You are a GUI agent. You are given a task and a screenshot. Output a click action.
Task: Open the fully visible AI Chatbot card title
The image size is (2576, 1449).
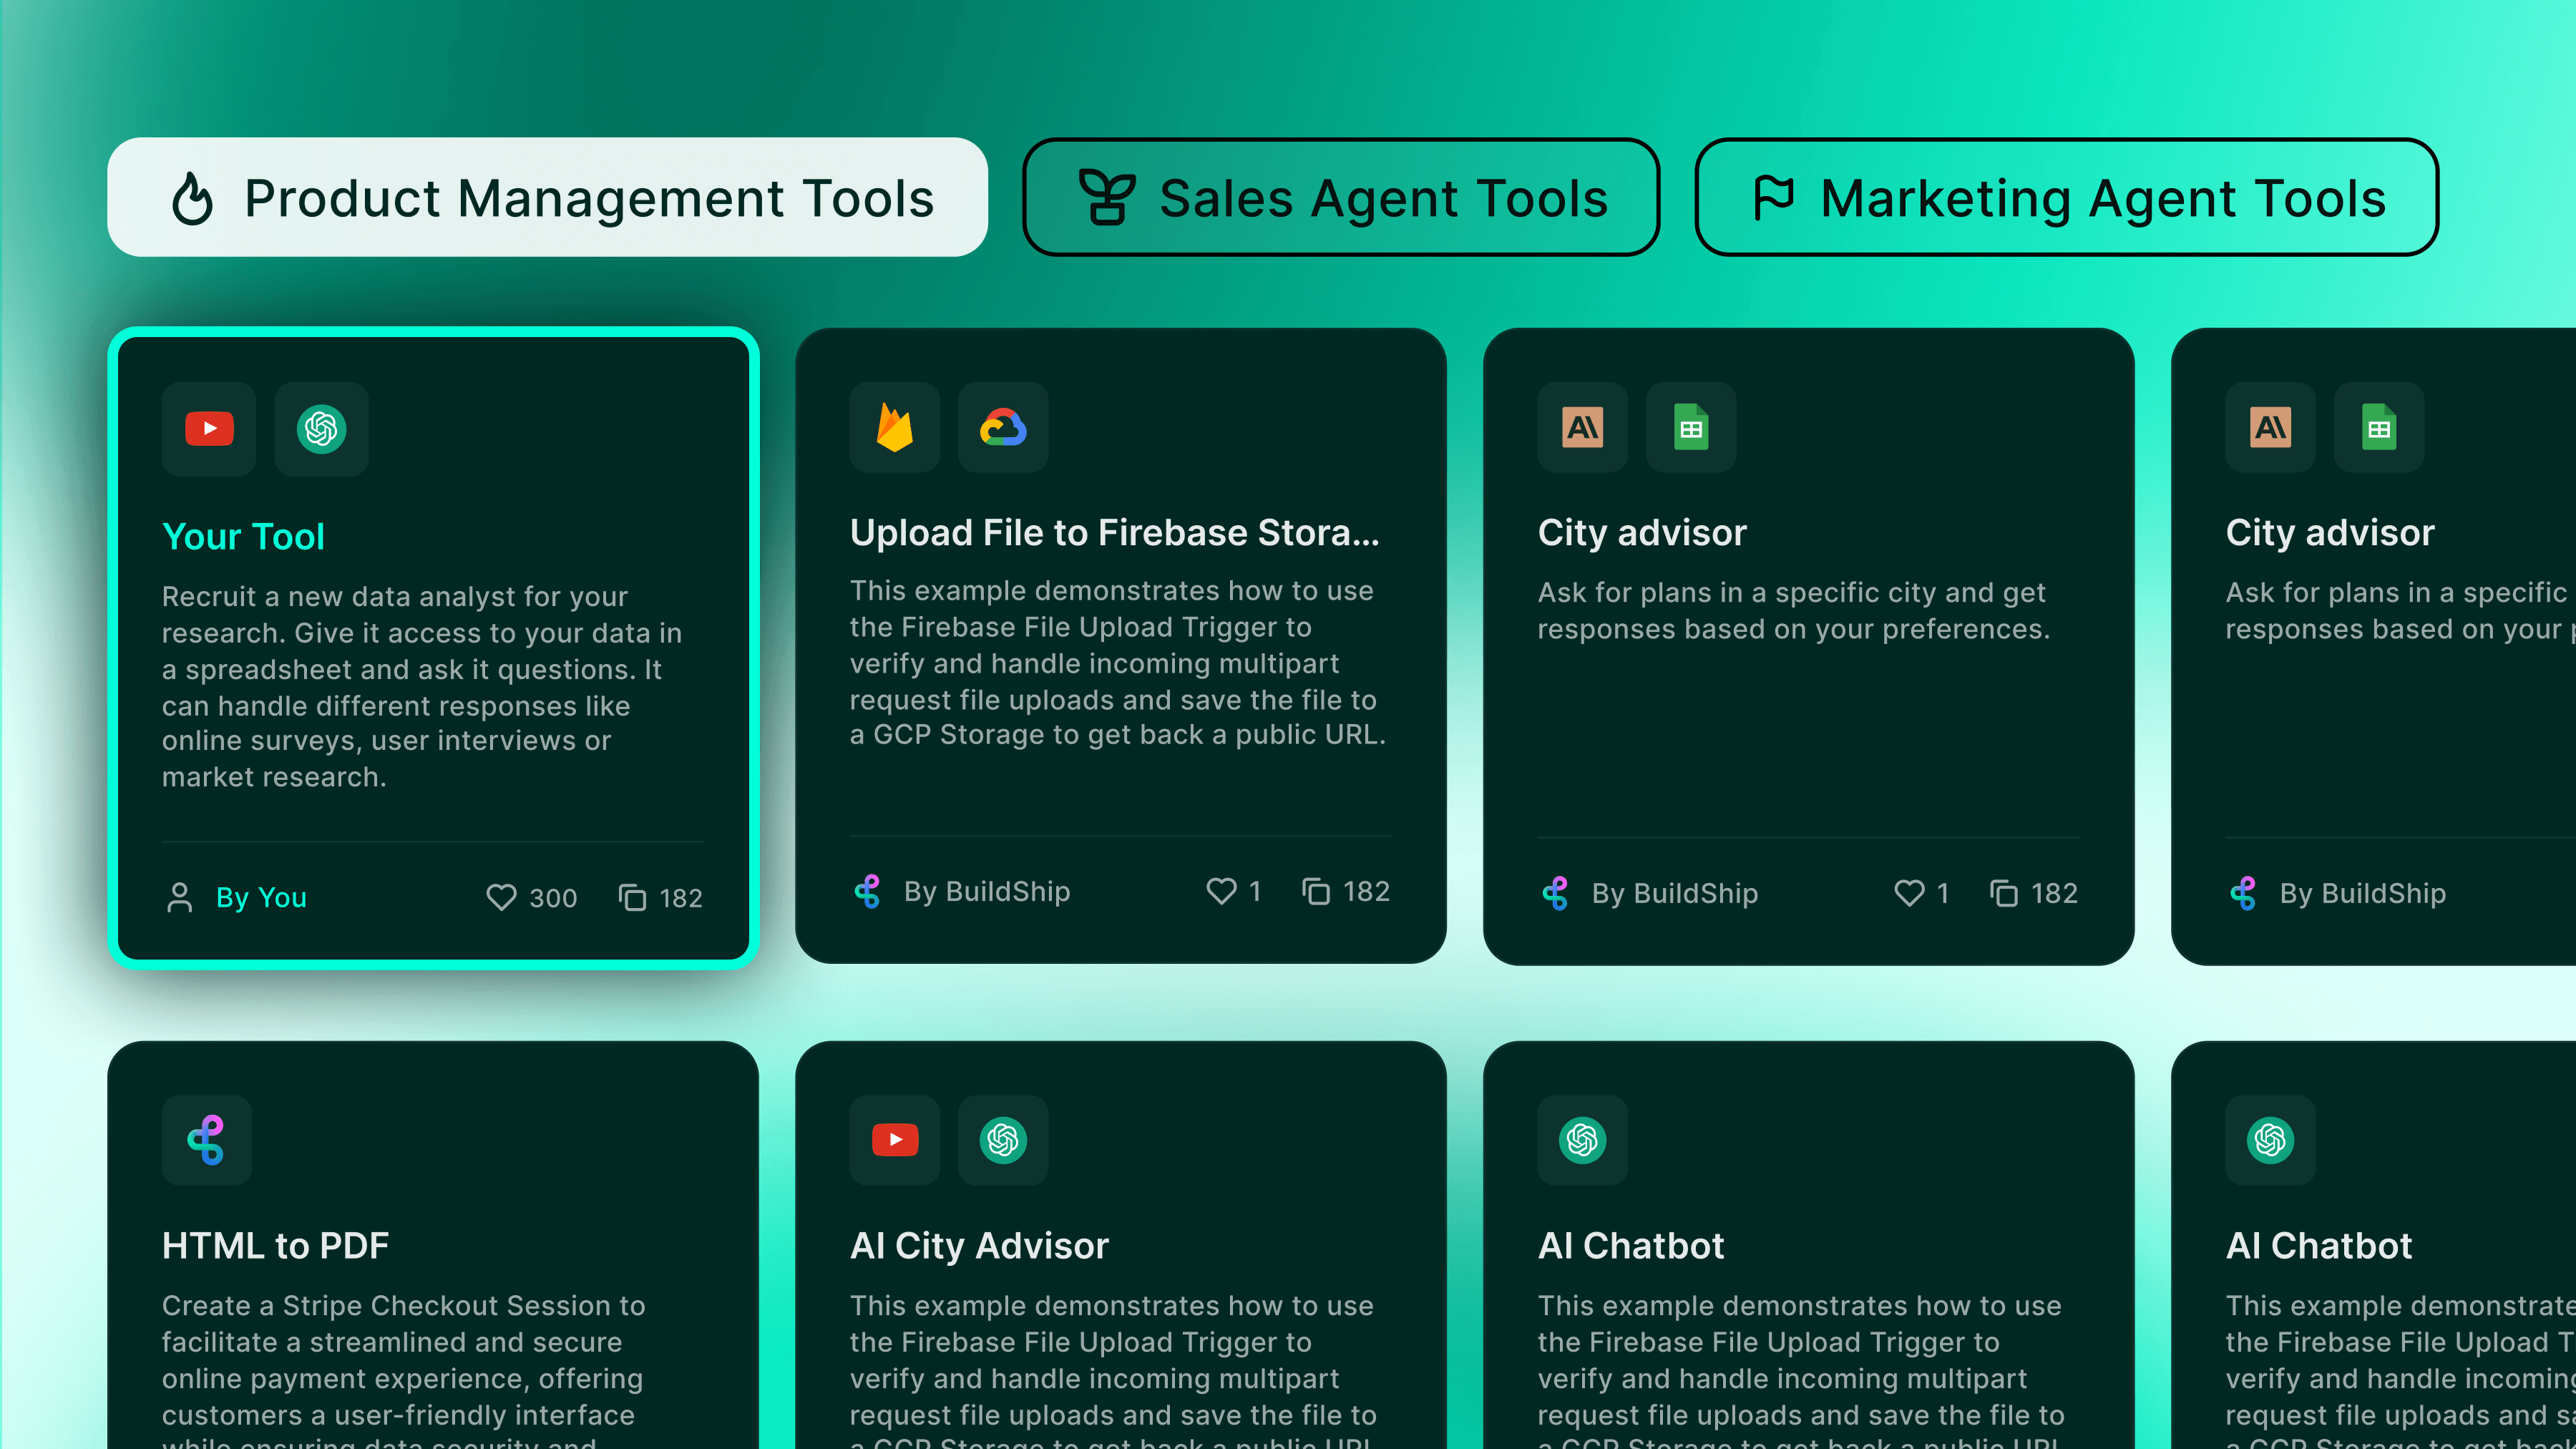pyautogui.click(x=1631, y=1246)
